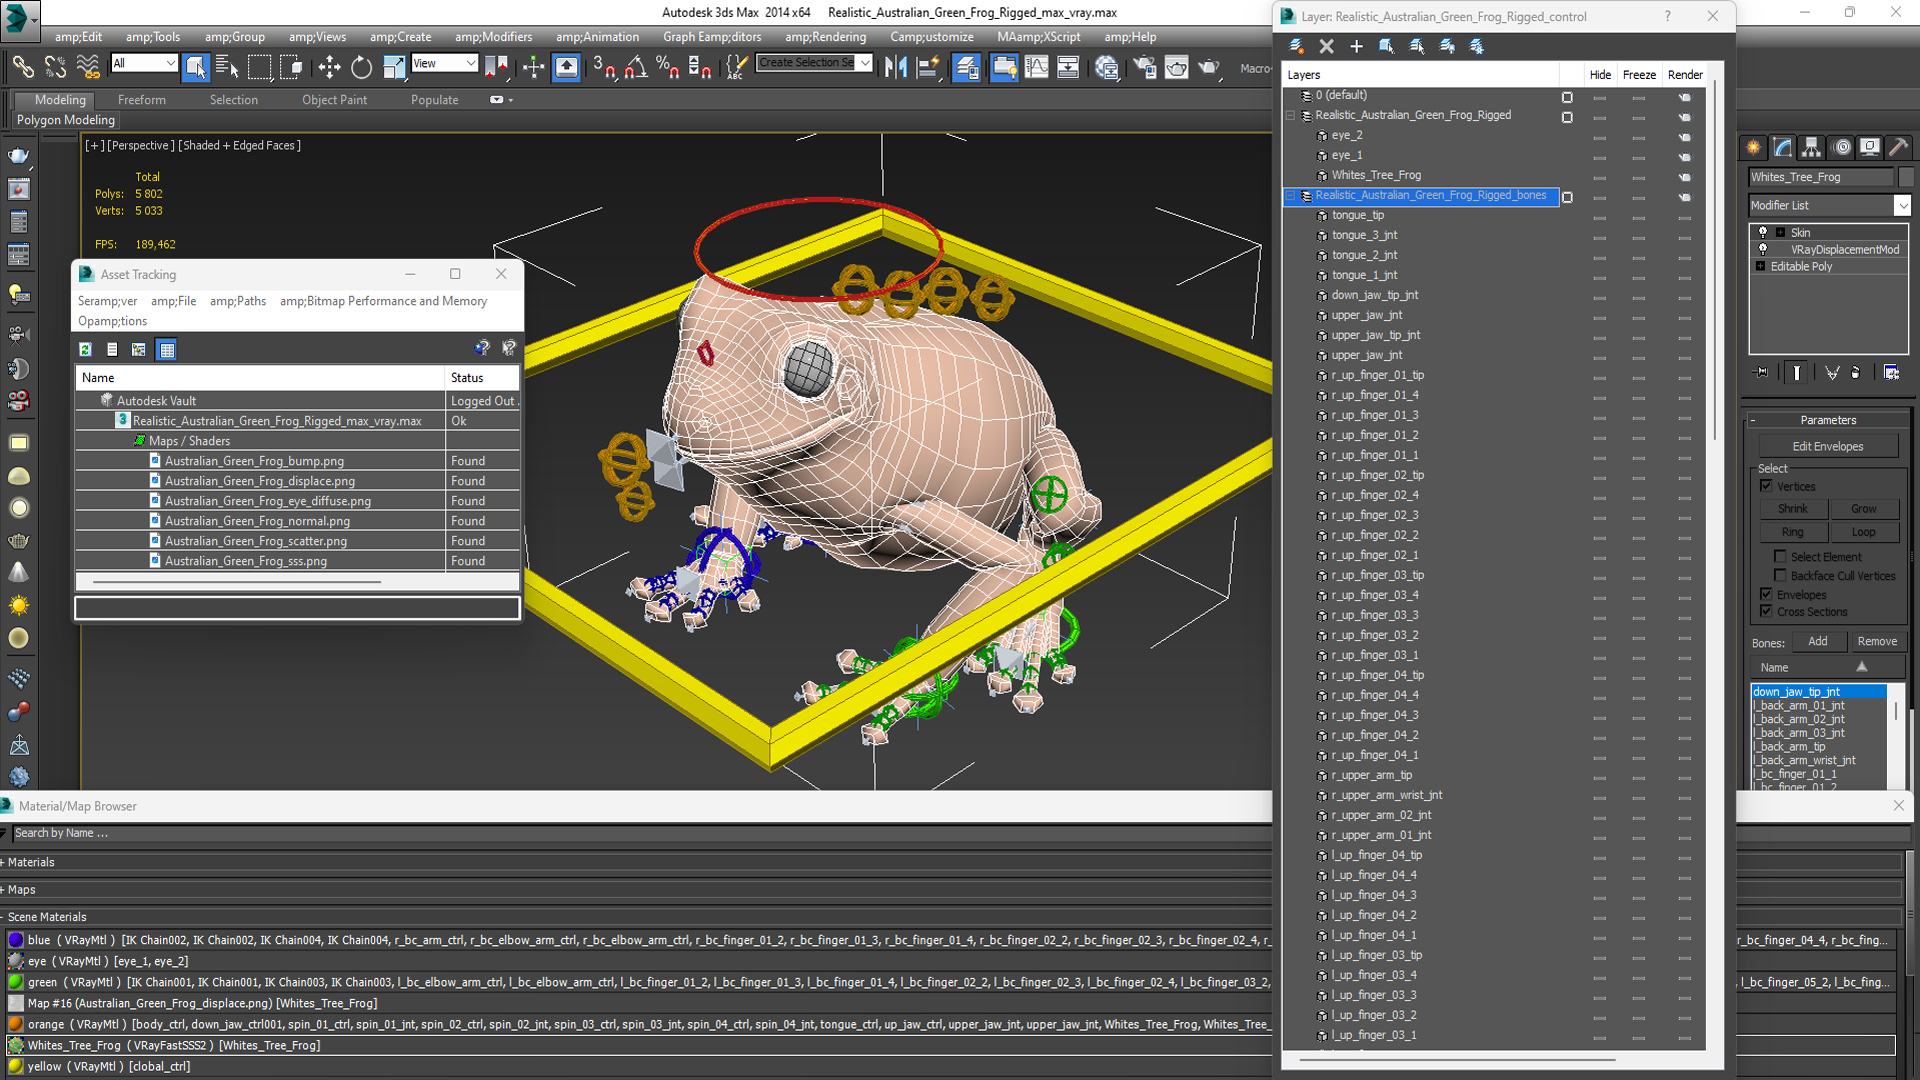Open the Display tab in the command panel
Image resolution: width=1920 pixels, height=1080 pixels.
pyautogui.click(x=1869, y=147)
